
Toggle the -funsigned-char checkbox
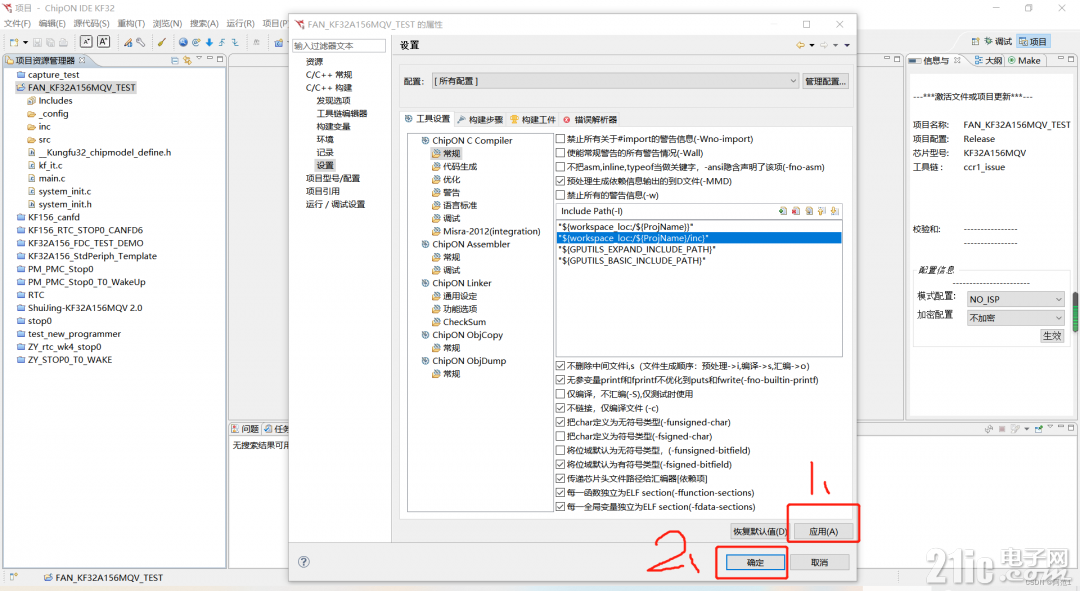tap(561, 422)
